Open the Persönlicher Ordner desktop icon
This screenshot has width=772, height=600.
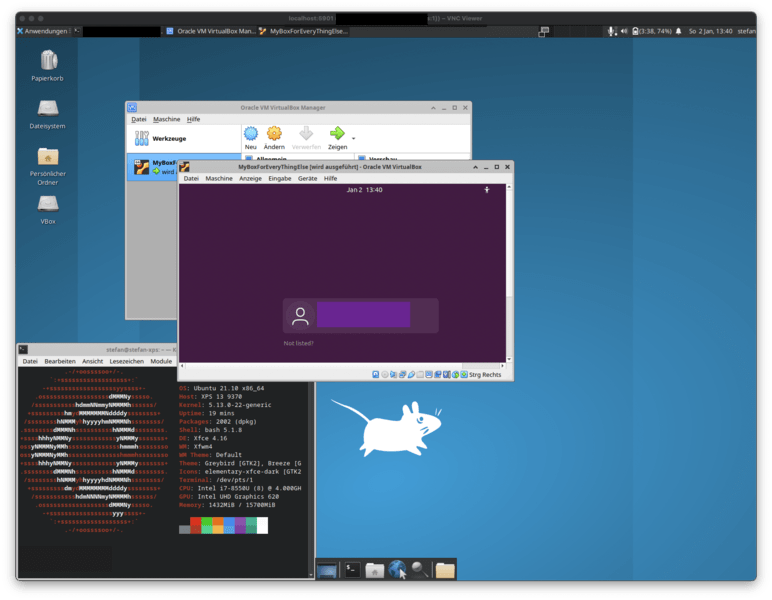click(48, 166)
